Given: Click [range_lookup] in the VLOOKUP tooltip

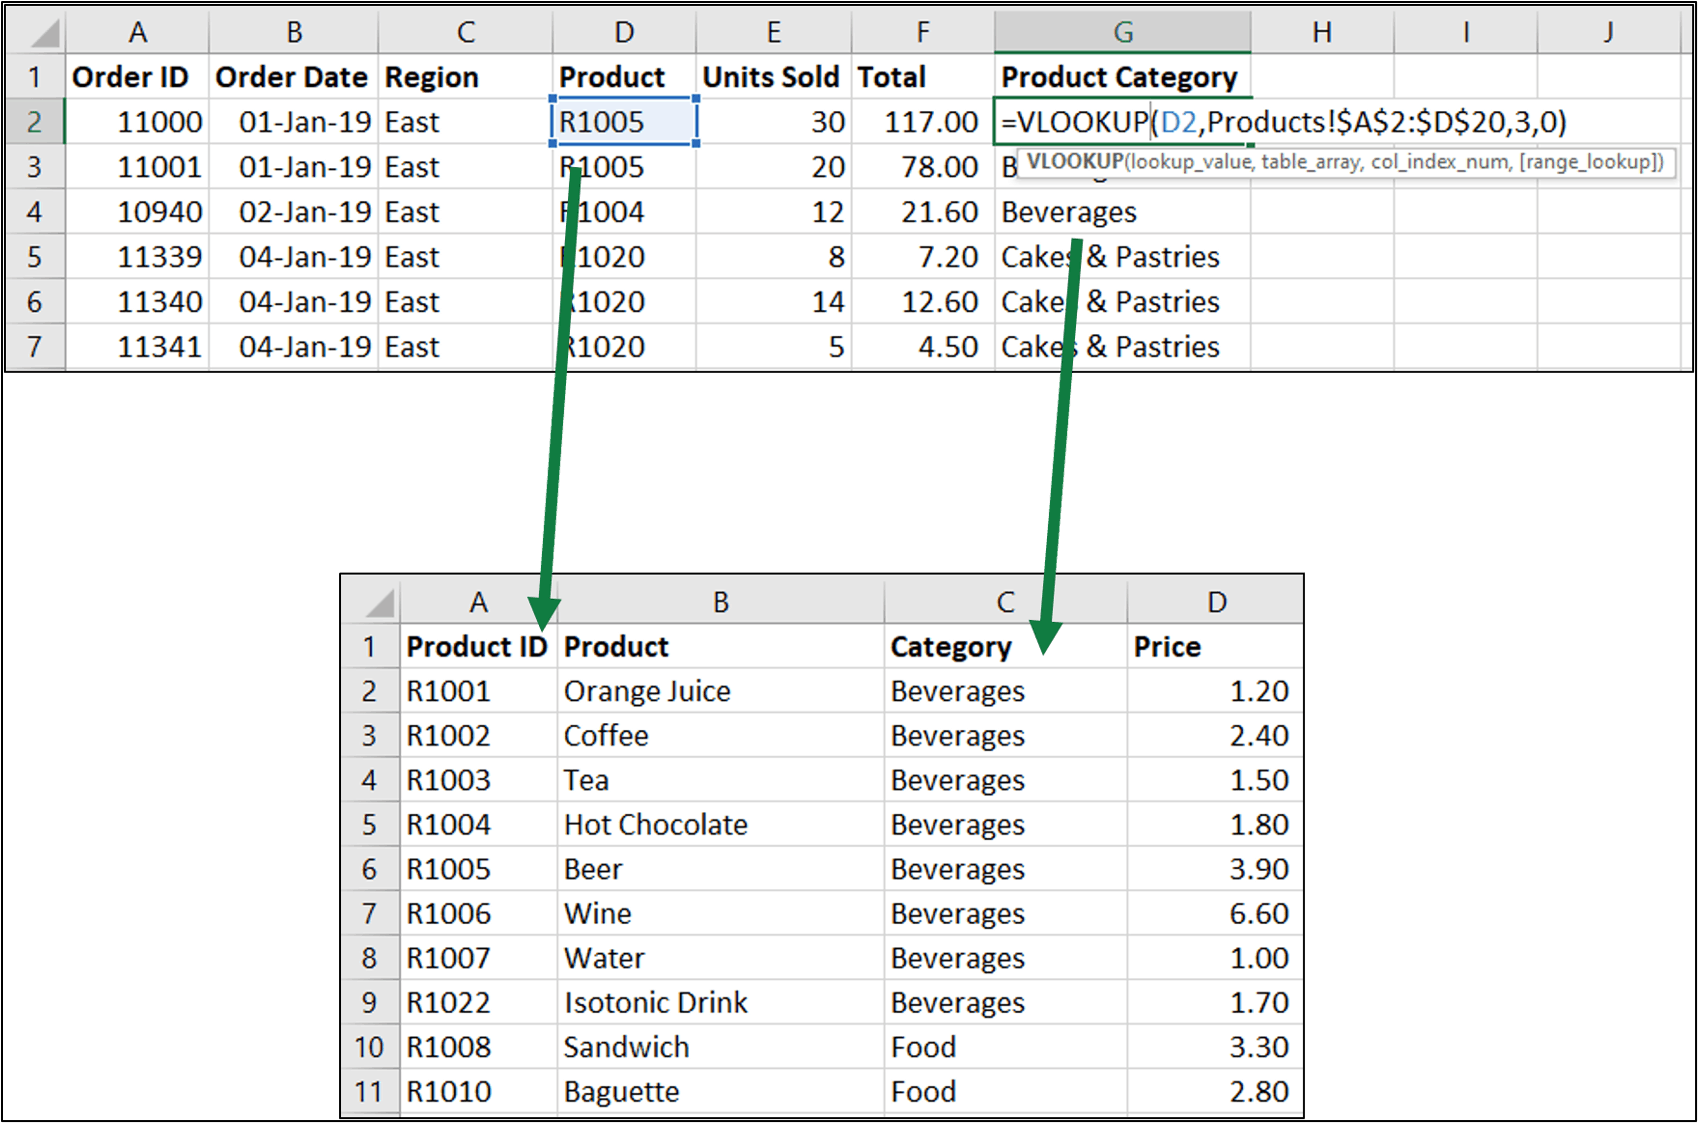Looking at the screenshot, I should 1588,162.
